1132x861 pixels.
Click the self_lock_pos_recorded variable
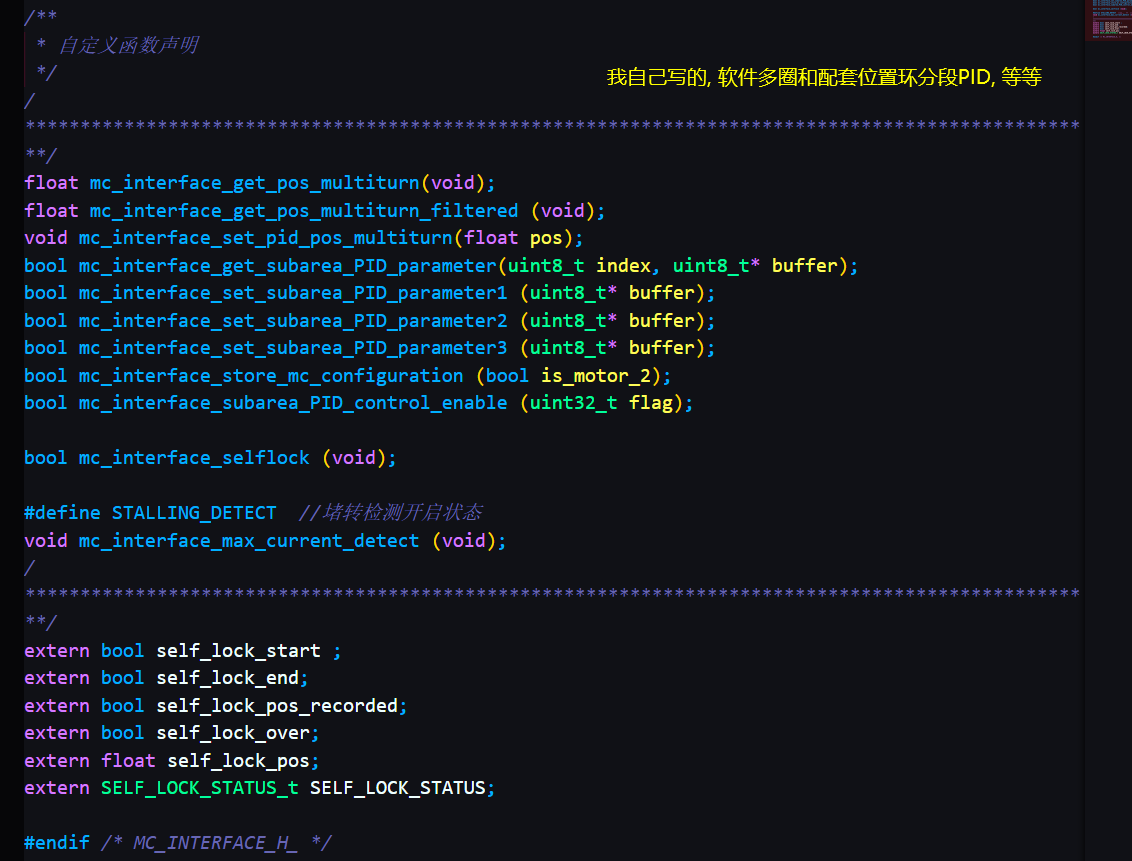point(277,706)
